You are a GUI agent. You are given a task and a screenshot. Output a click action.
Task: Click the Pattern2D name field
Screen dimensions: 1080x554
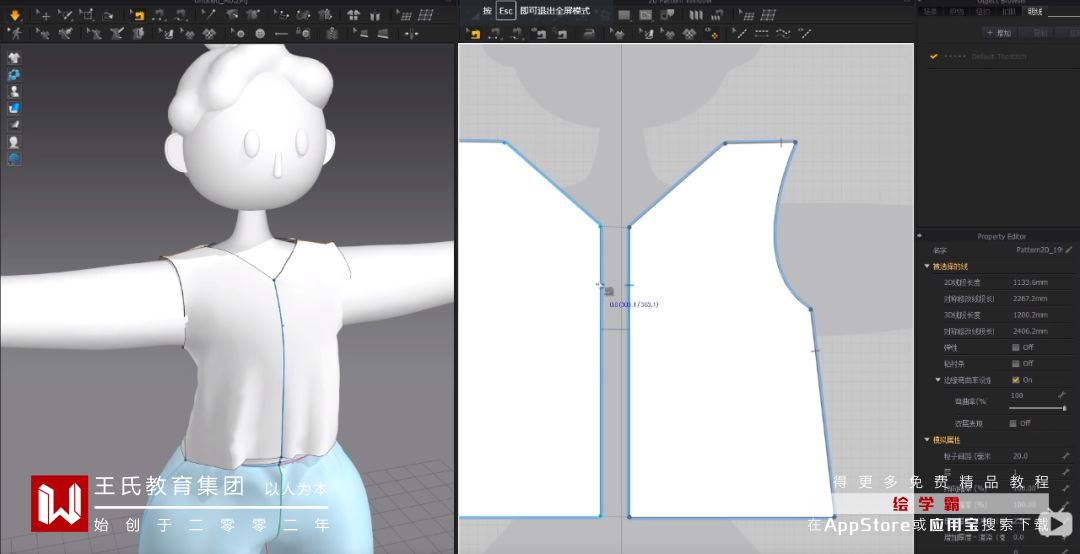coord(1037,249)
